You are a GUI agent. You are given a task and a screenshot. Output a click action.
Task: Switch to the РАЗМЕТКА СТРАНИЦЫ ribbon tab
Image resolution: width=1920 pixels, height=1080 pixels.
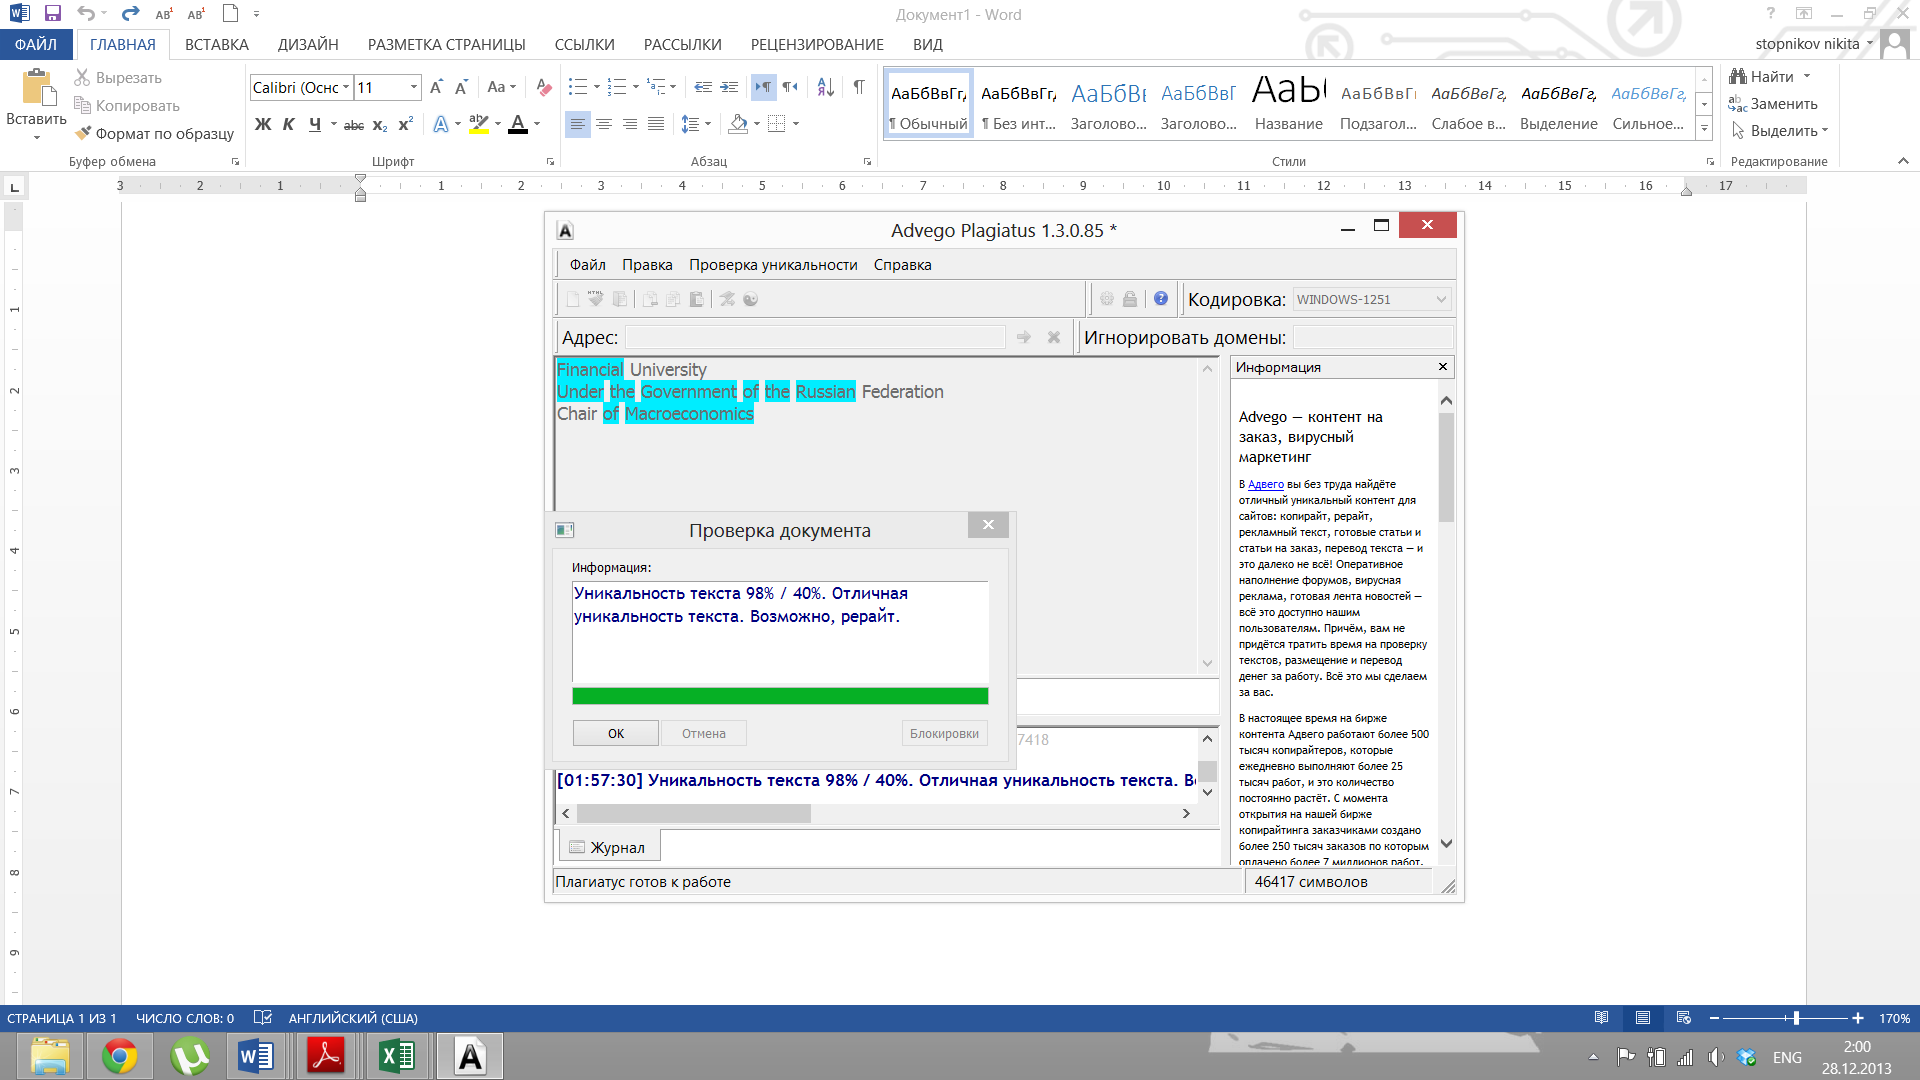point(446,44)
